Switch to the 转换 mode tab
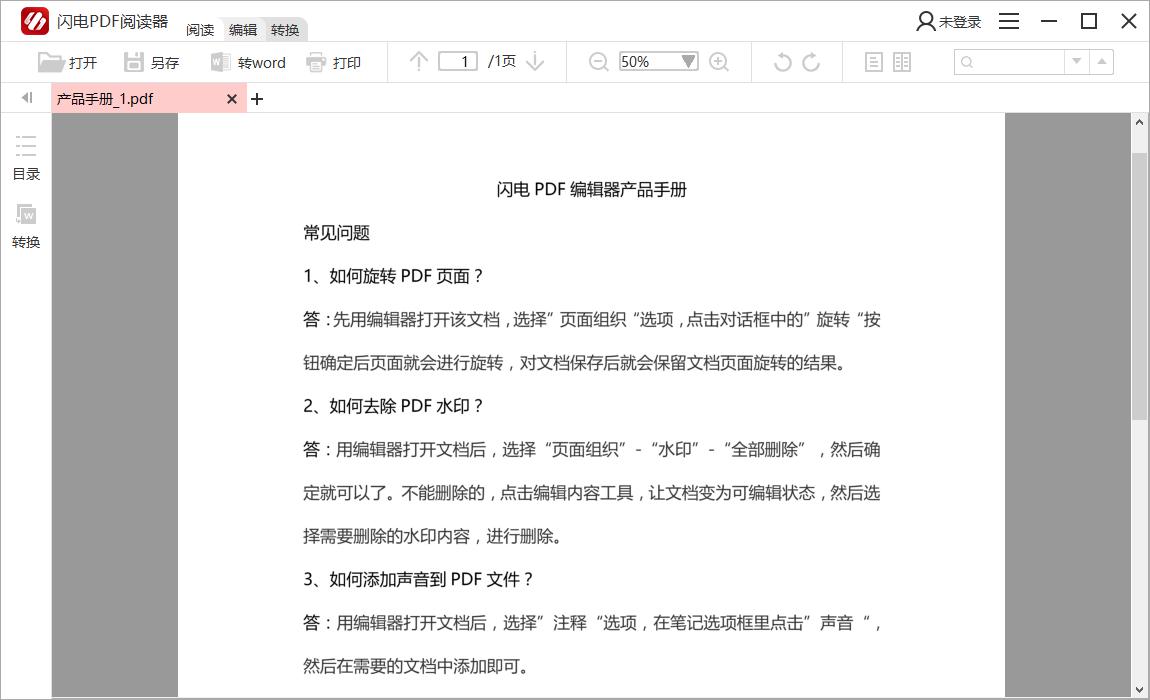The image size is (1150, 700). (285, 29)
